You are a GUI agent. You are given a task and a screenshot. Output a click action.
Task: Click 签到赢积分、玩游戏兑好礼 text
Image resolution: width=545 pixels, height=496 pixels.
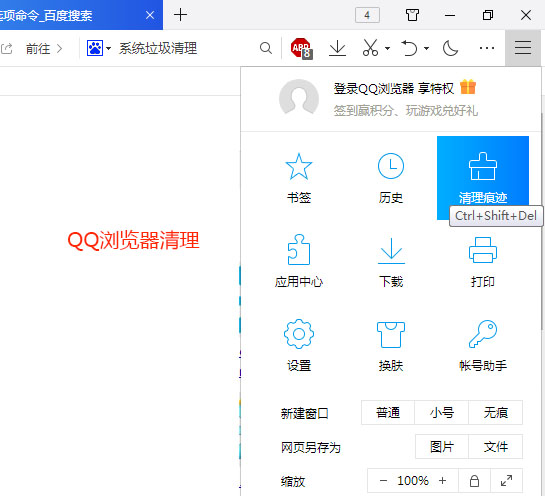pyautogui.click(x=406, y=111)
